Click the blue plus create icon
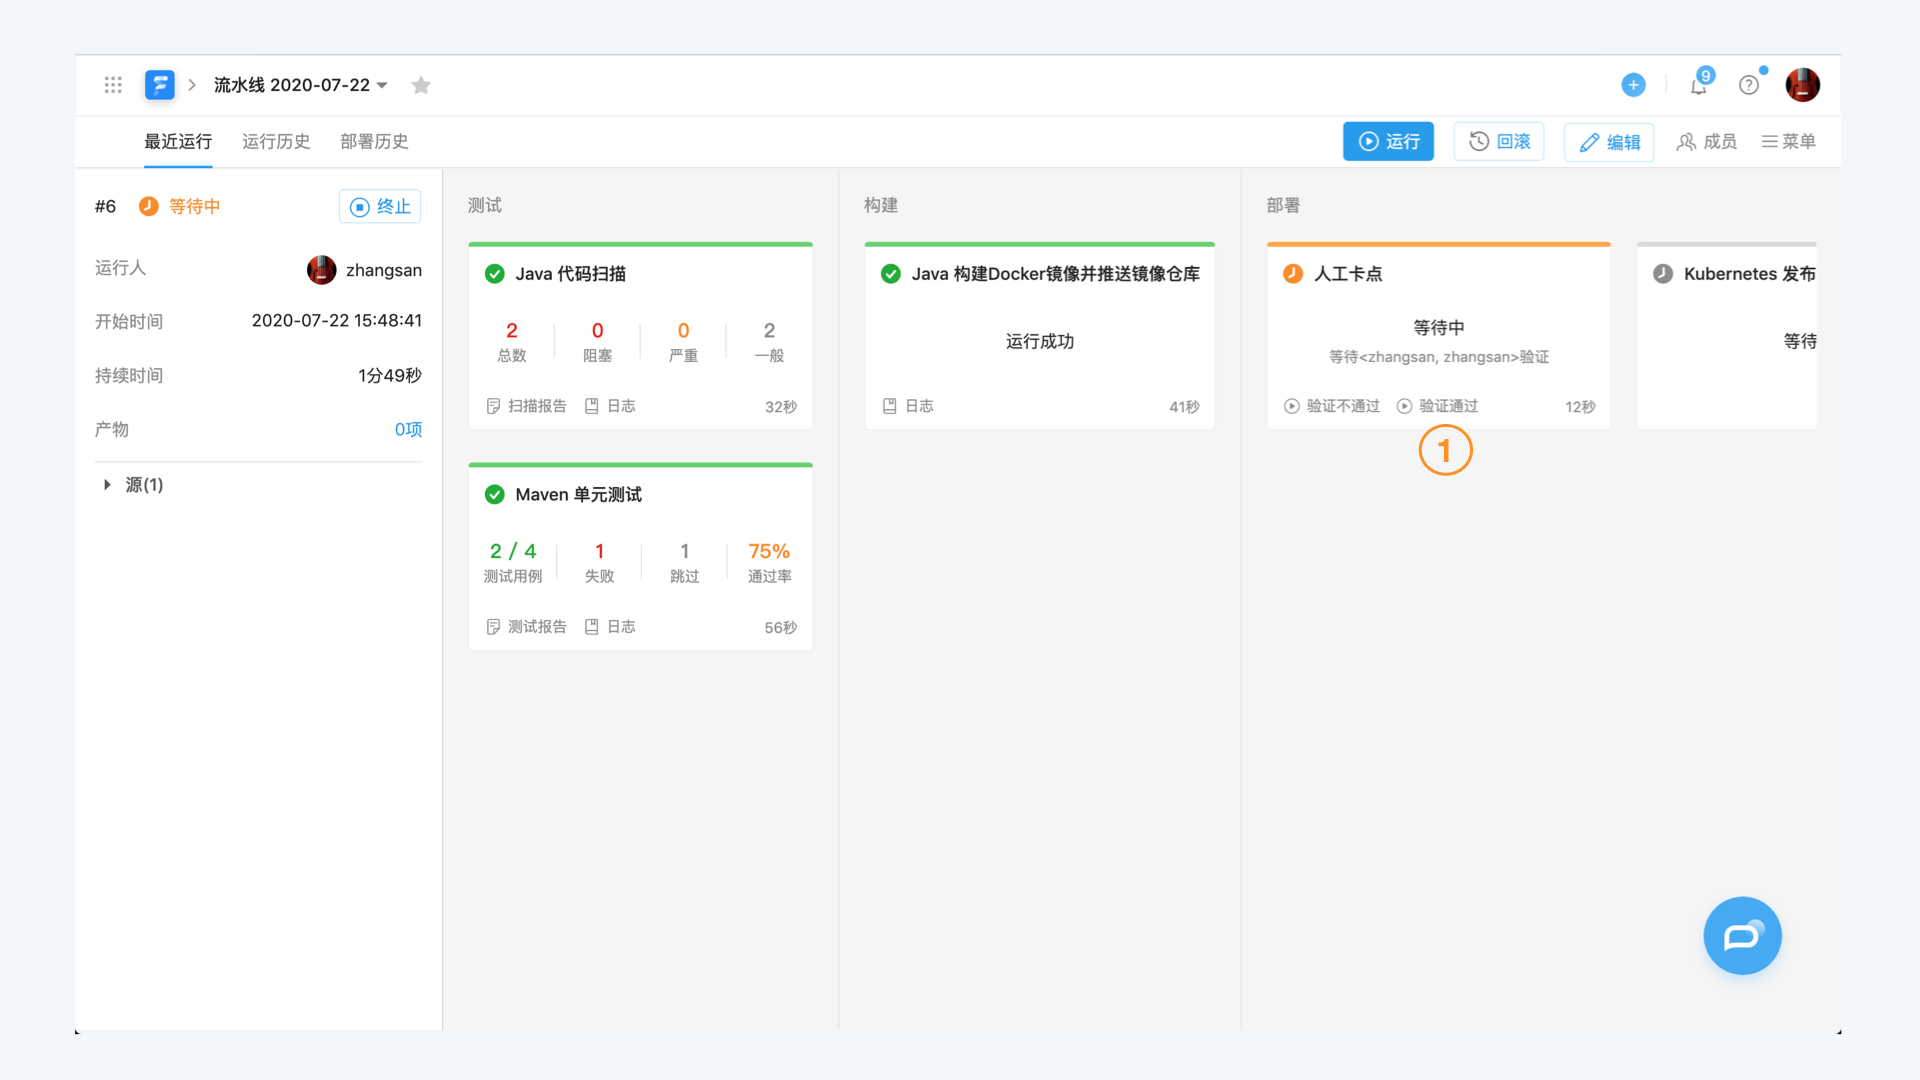The width and height of the screenshot is (1920, 1080). pyautogui.click(x=1633, y=85)
